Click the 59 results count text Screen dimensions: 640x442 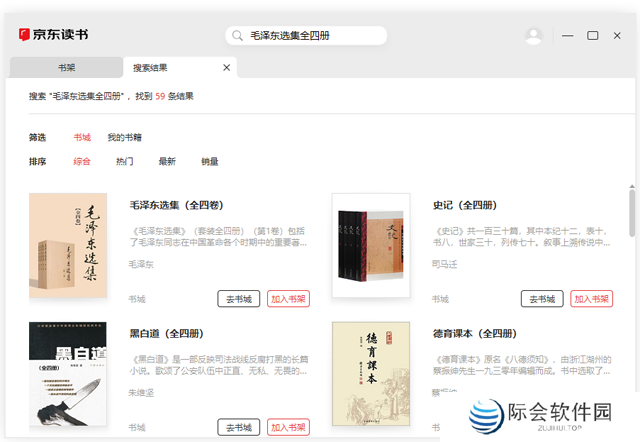[x=160, y=96]
